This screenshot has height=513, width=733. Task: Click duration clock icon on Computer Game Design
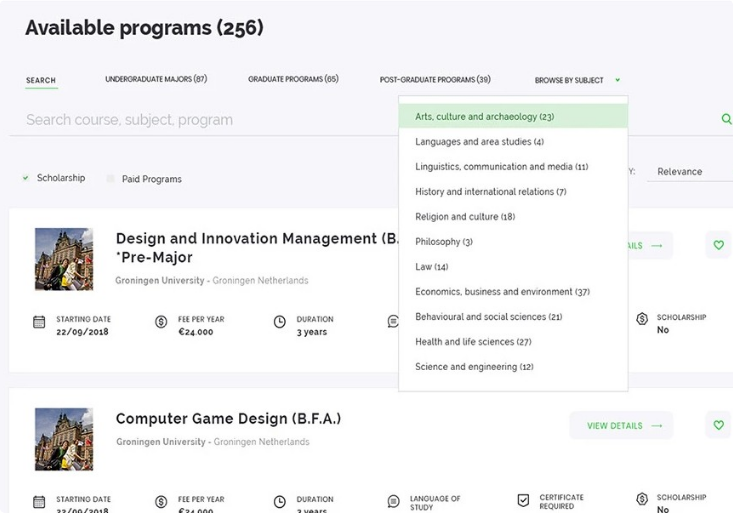pyautogui.click(x=280, y=502)
